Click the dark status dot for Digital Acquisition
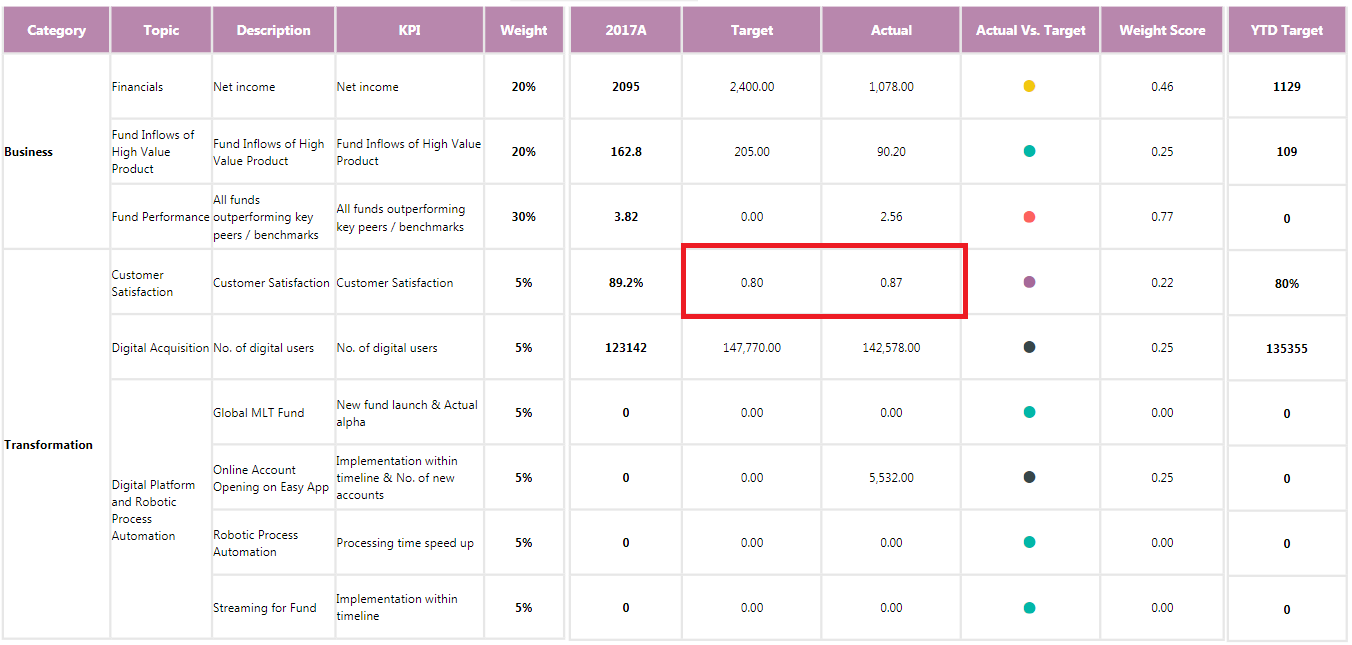1352x645 pixels. tap(1029, 347)
